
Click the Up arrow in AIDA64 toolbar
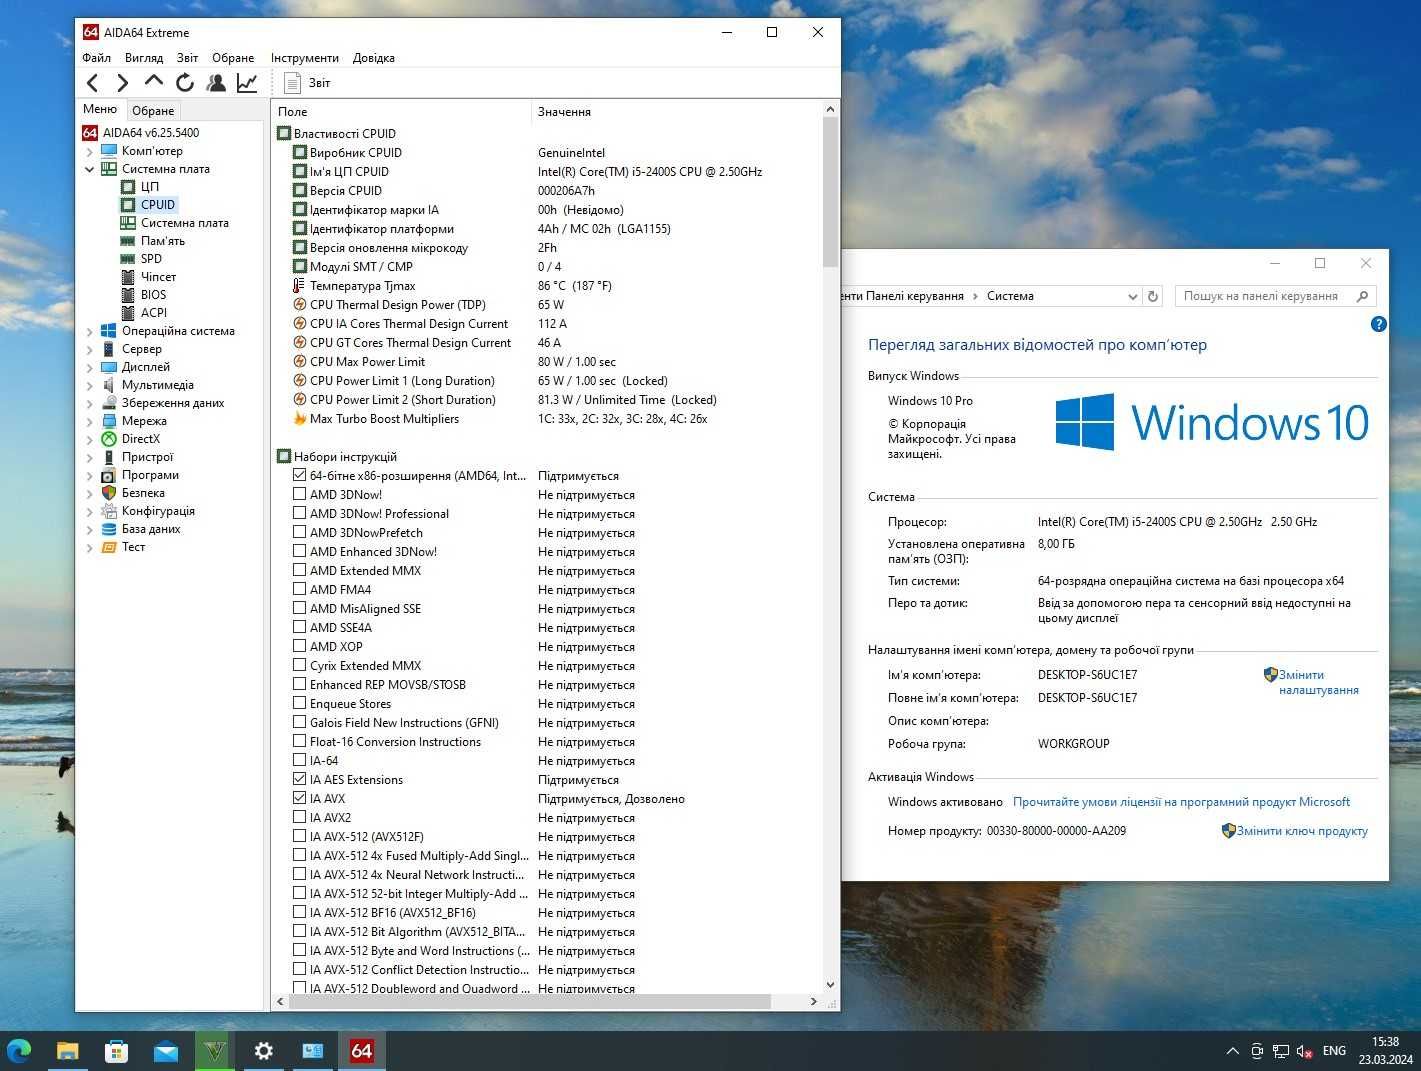[153, 82]
